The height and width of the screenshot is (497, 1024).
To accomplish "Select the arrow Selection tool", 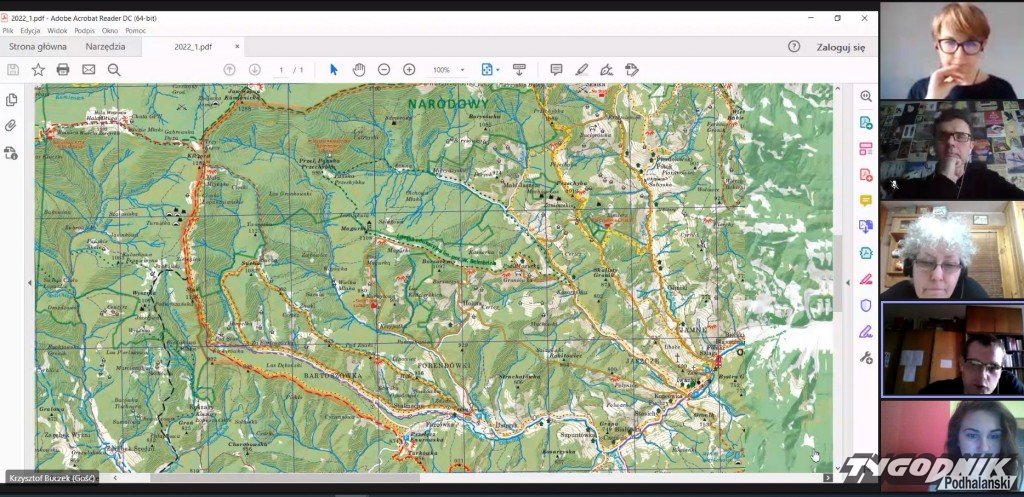I will coord(334,70).
